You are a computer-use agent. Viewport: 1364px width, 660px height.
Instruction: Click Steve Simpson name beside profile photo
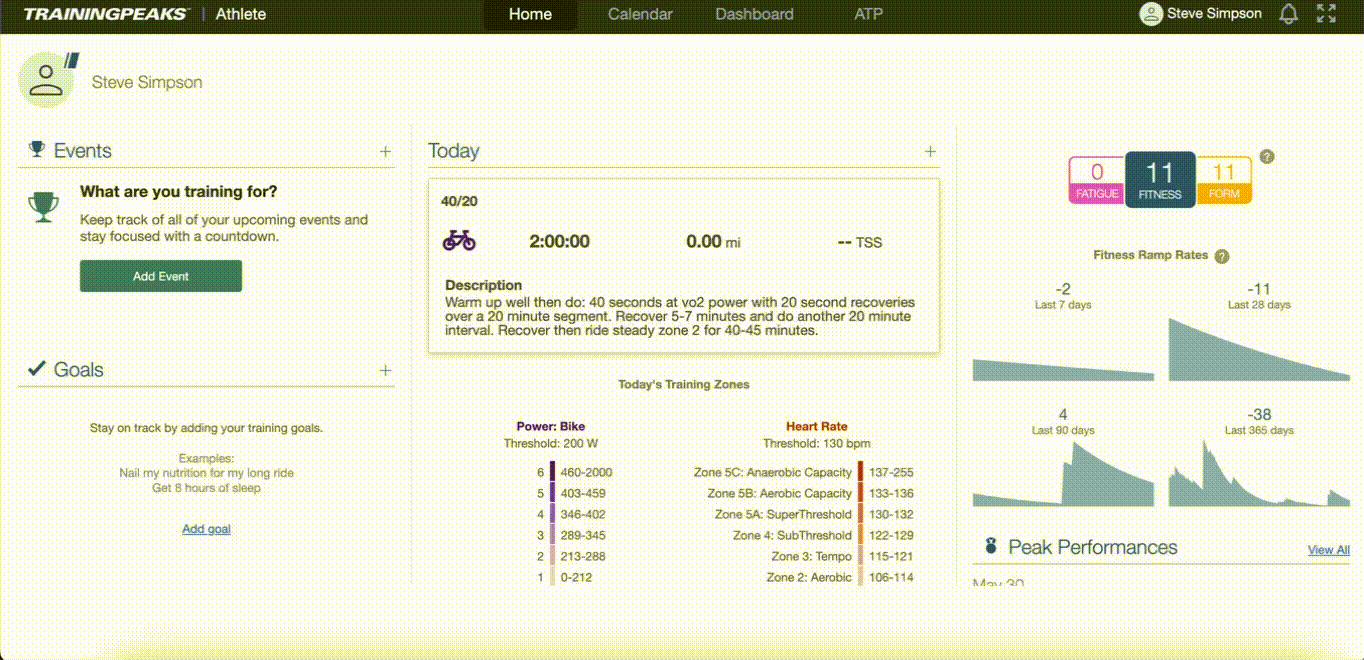click(x=147, y=82)
